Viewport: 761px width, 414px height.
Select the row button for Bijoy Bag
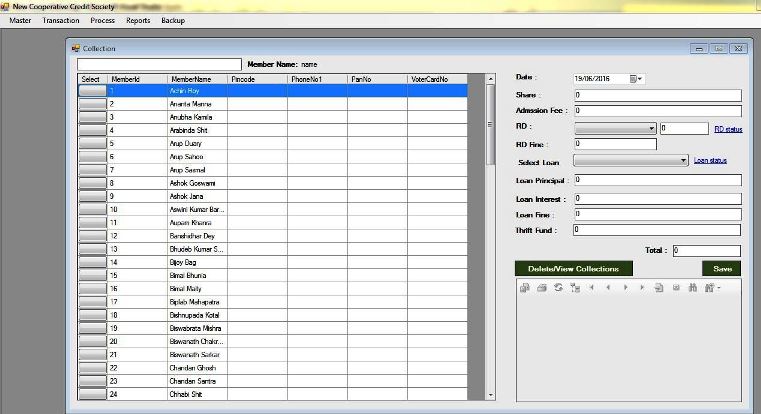92,262
